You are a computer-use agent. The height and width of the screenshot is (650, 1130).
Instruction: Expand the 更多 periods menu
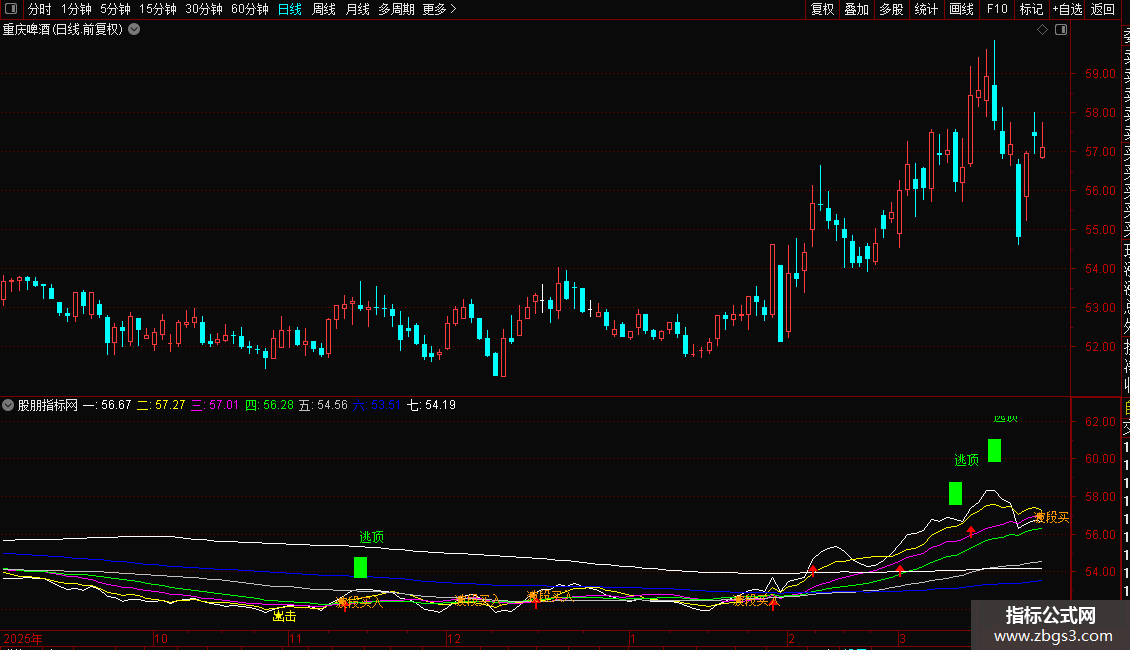point(439,10)
